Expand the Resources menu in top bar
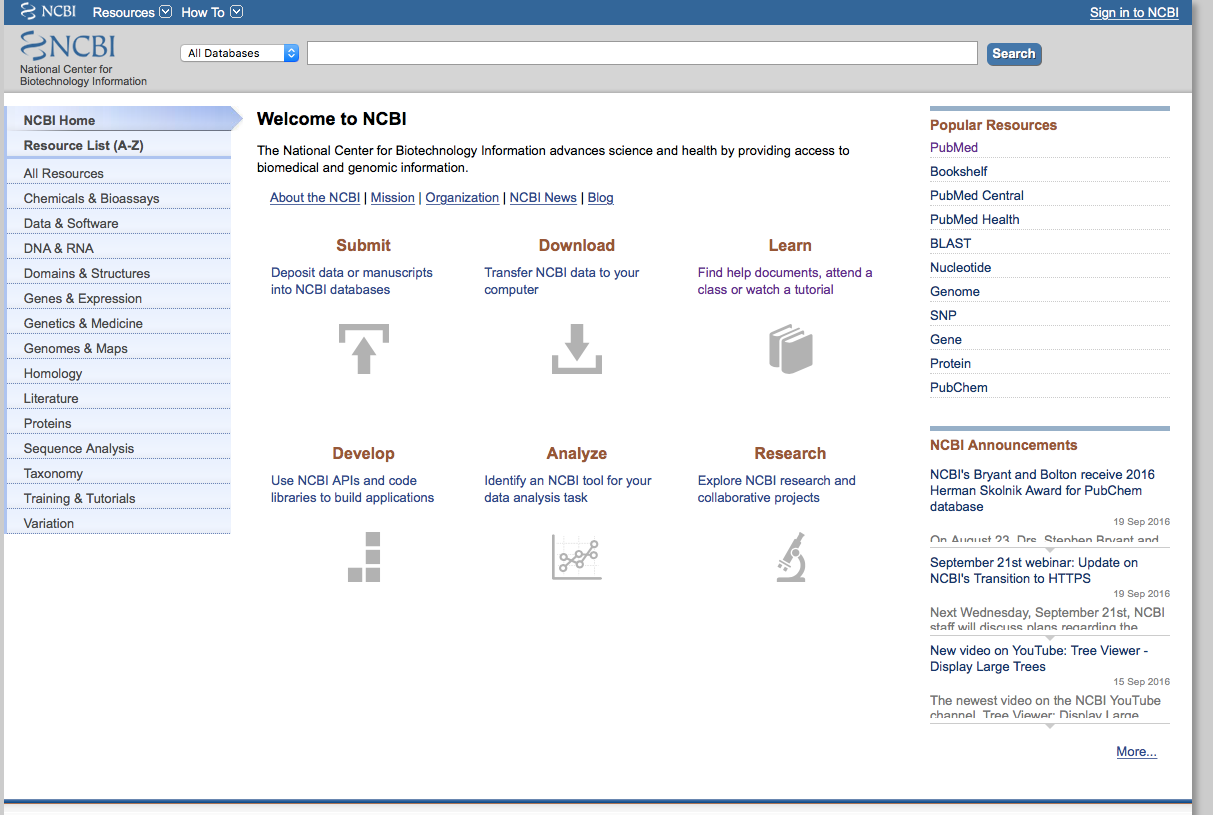This screenshot has height=815, width=1213. click(132, 12)
